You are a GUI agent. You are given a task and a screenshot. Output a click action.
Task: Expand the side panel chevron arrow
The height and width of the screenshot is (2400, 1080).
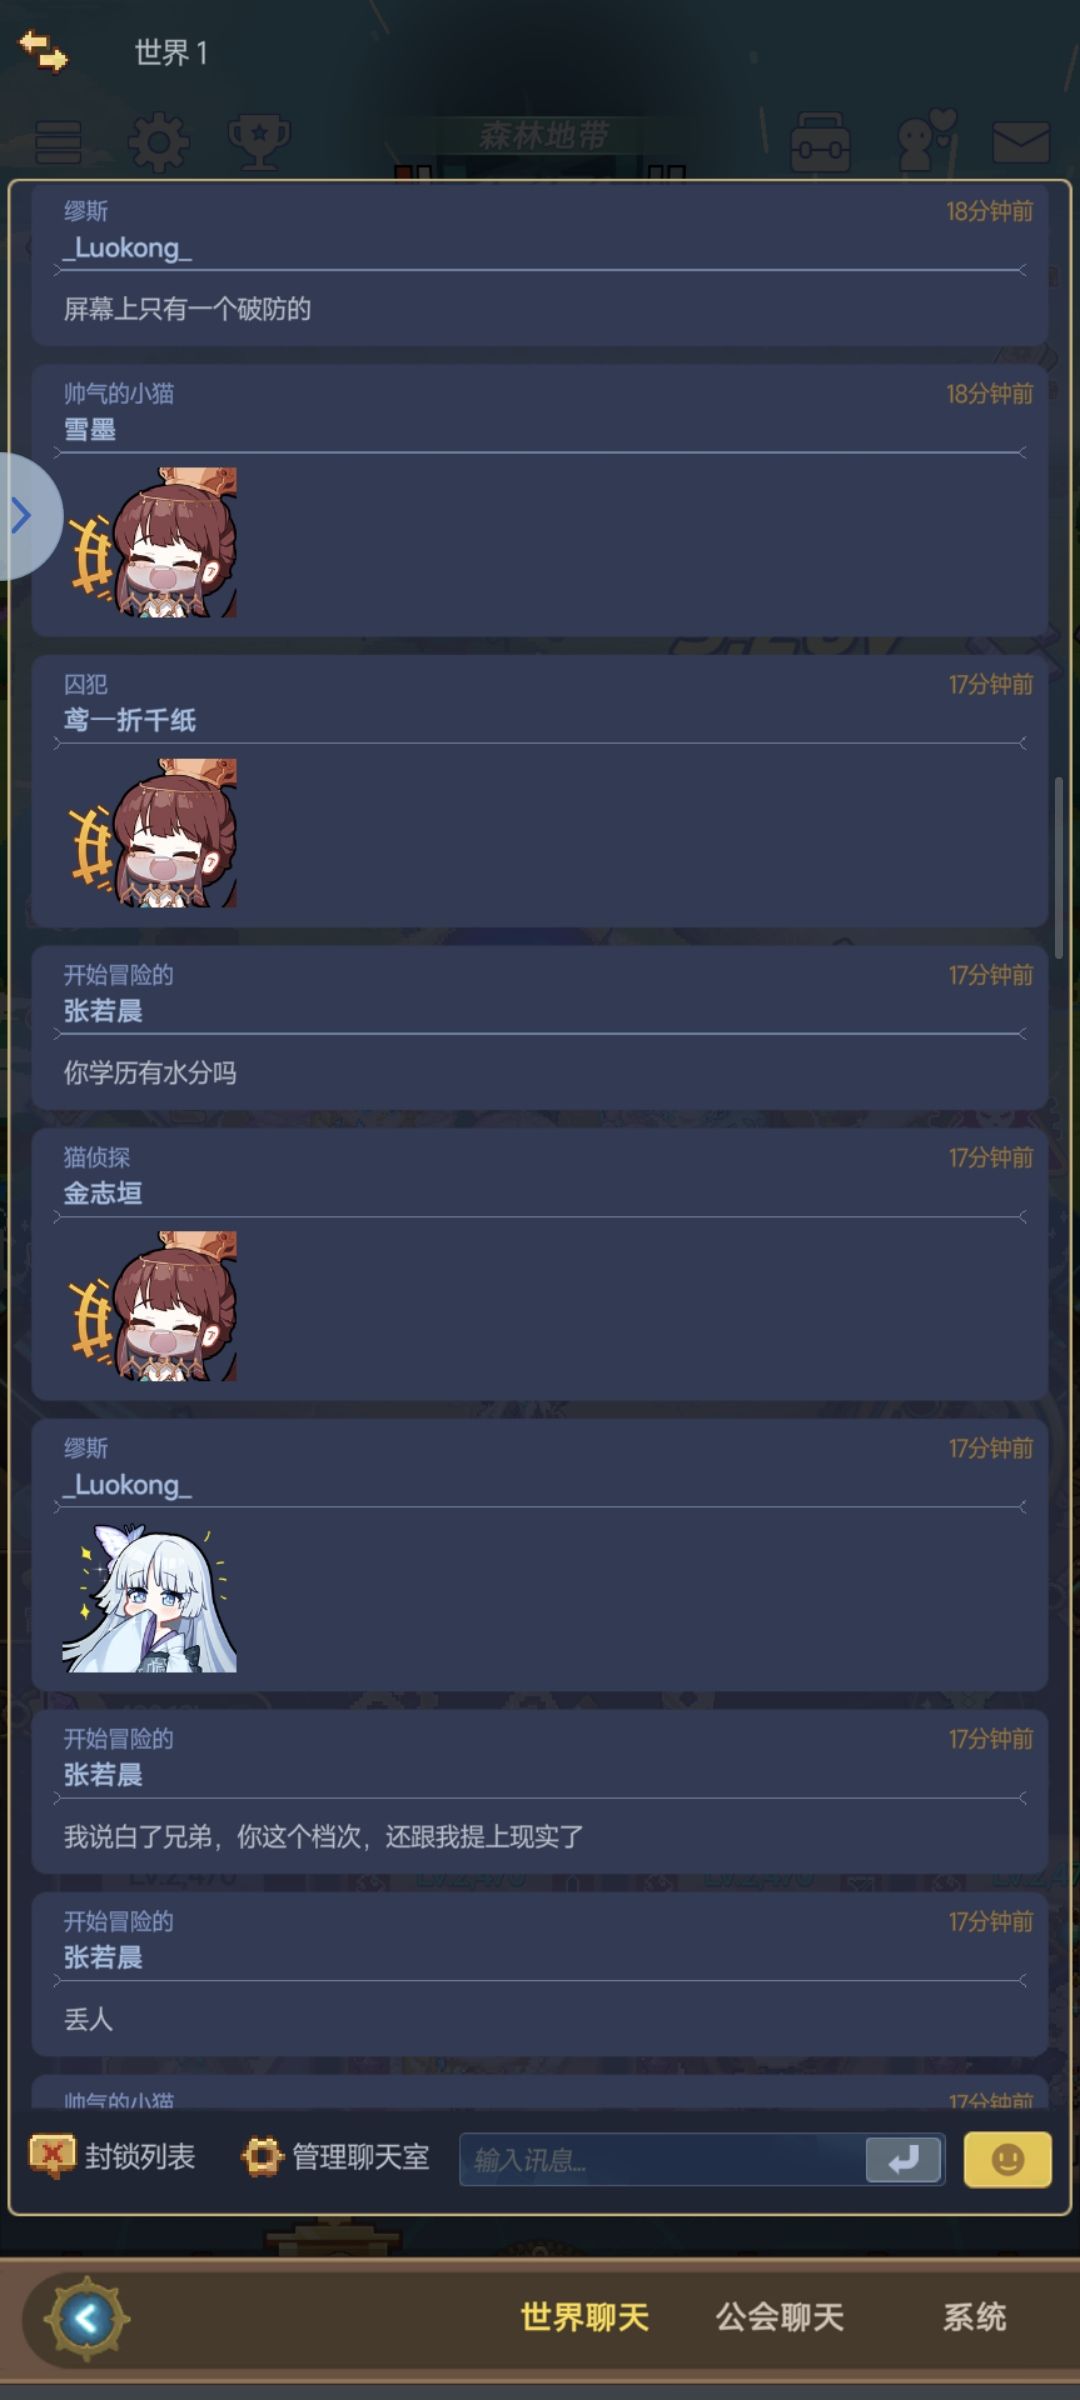[24, 516]
